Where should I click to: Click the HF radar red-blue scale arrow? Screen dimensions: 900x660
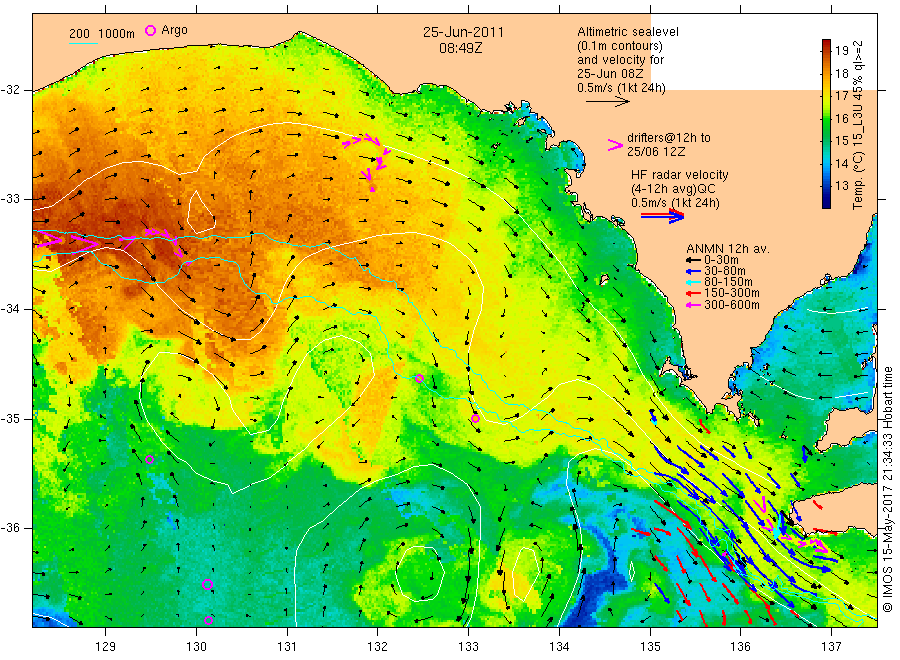tap(662, 216)
